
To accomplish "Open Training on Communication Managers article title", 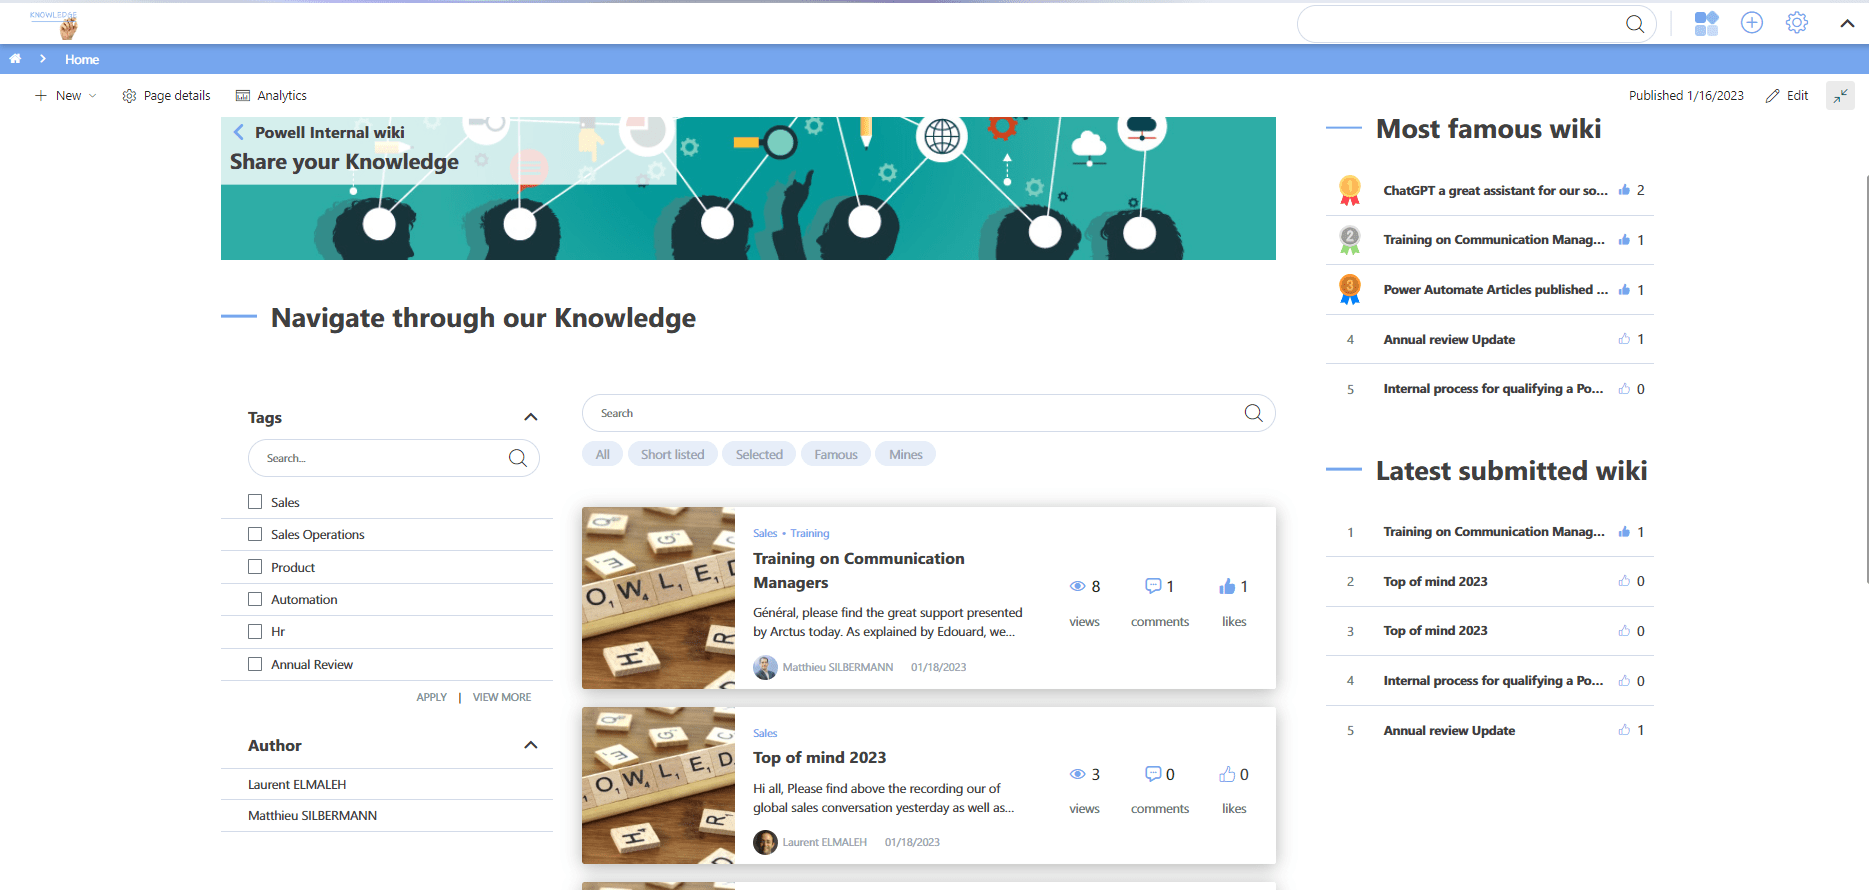I will point(858,571).
